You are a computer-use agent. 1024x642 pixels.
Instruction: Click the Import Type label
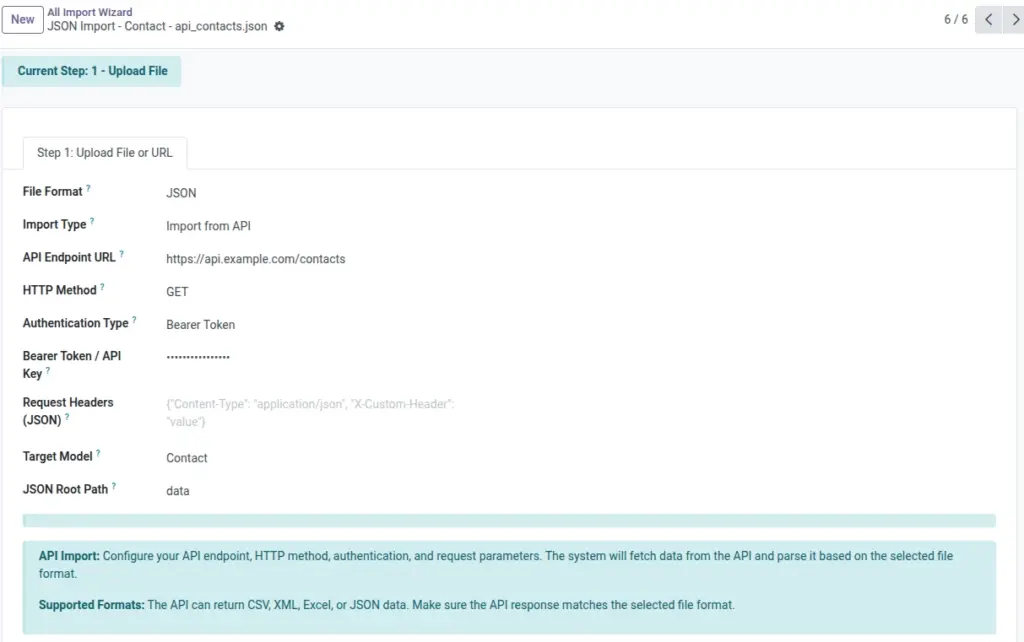pos(54,225)
